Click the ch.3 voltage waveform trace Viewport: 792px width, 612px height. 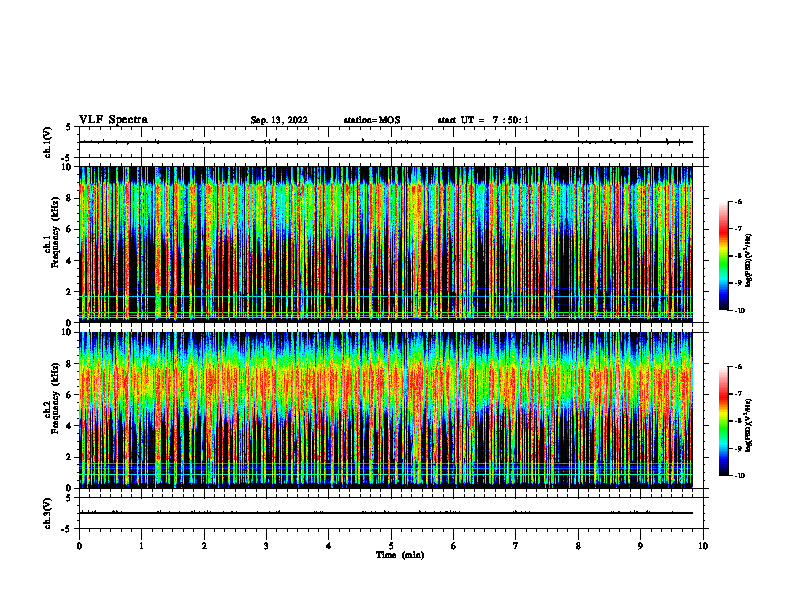[386, 513]
